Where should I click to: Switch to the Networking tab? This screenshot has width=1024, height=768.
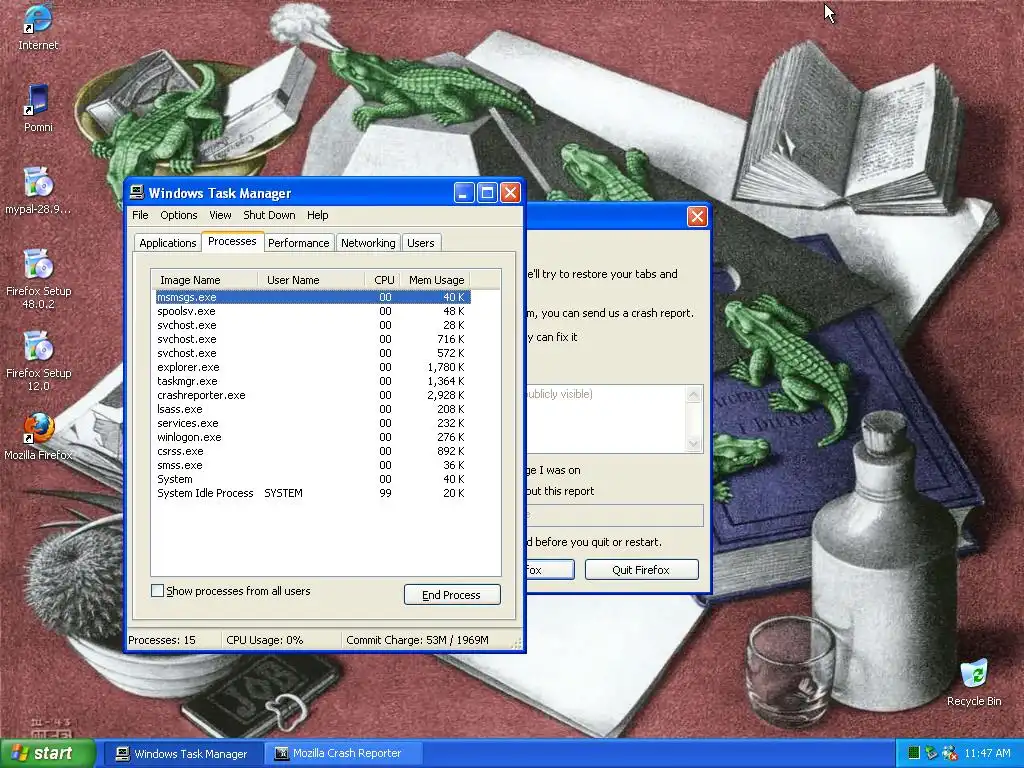coord(368,243)
